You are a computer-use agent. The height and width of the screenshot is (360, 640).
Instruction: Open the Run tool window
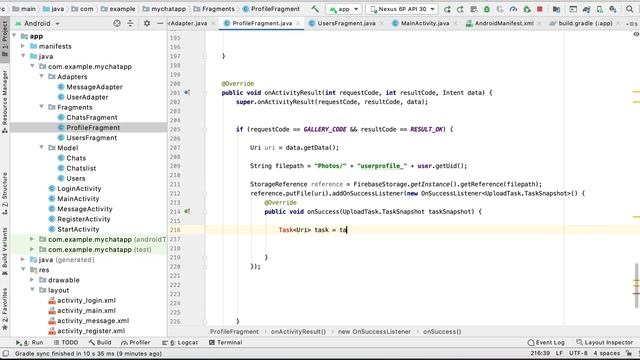coord(29,342)
